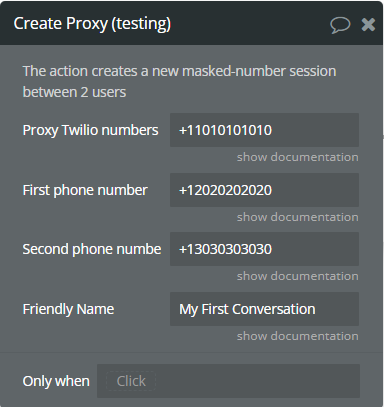Show documentation for First phone number
The image size is (384, 407).
point(298,217)
